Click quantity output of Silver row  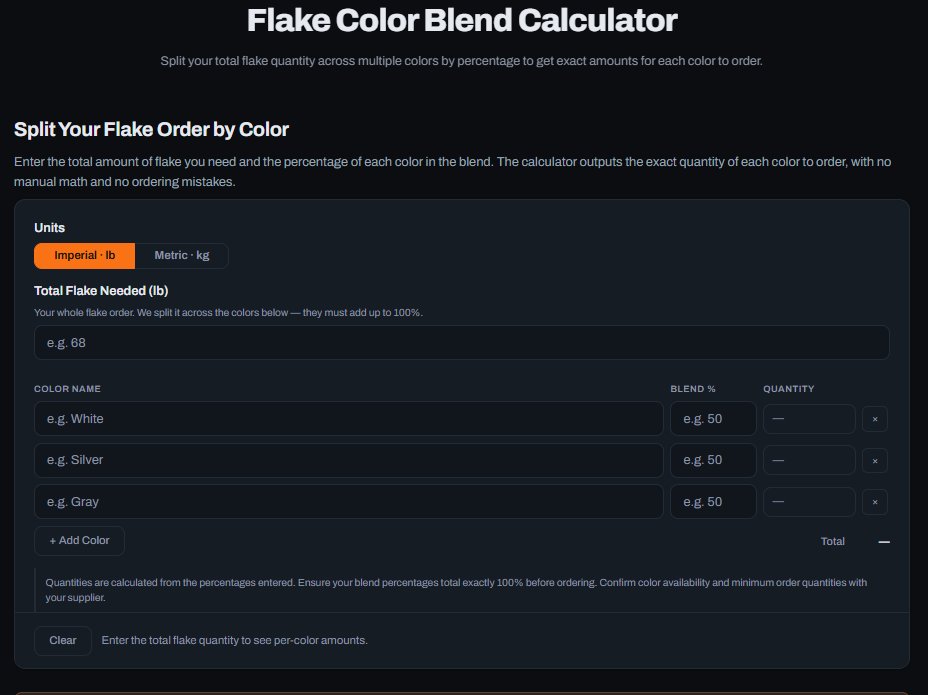[x=809, y=460]
